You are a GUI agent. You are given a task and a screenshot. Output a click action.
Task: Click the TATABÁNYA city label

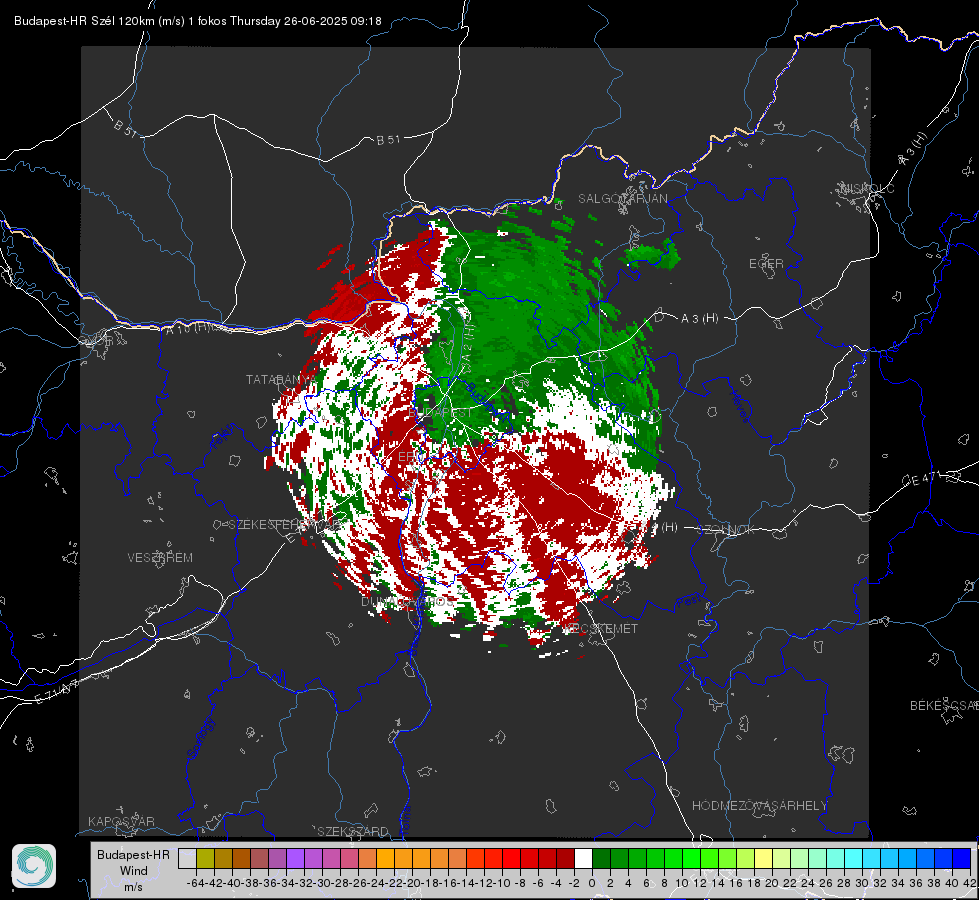click(x=281, y=379)
